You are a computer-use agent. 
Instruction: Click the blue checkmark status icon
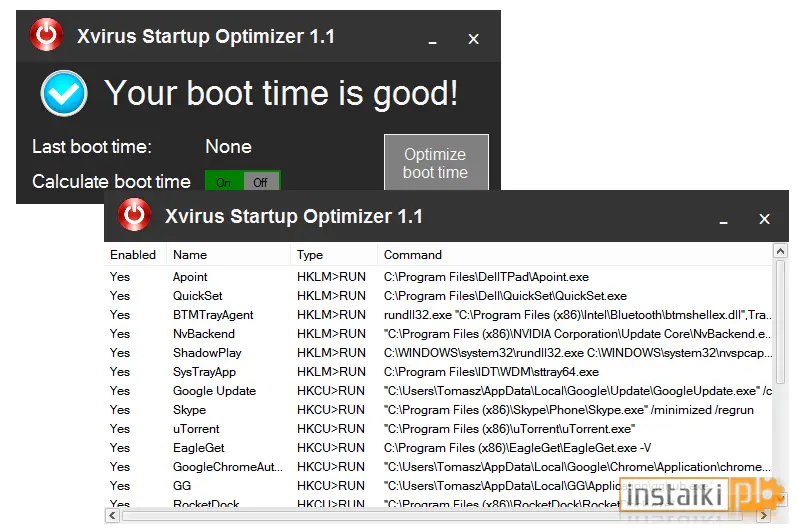point(64,93)
